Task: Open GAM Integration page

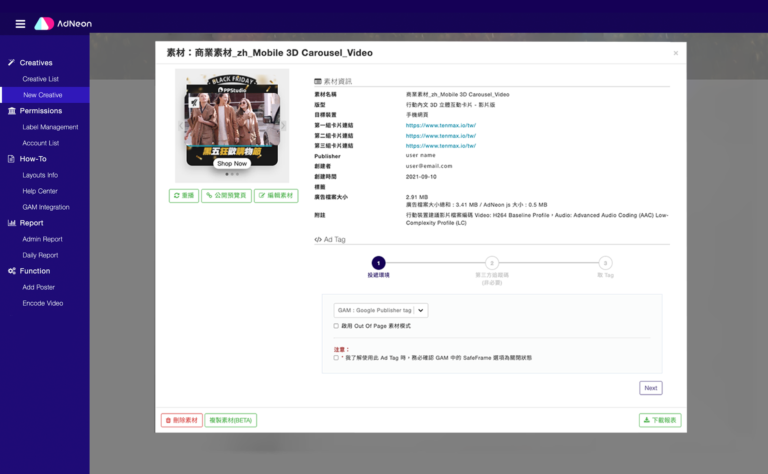Action: (x=46, y=207)
